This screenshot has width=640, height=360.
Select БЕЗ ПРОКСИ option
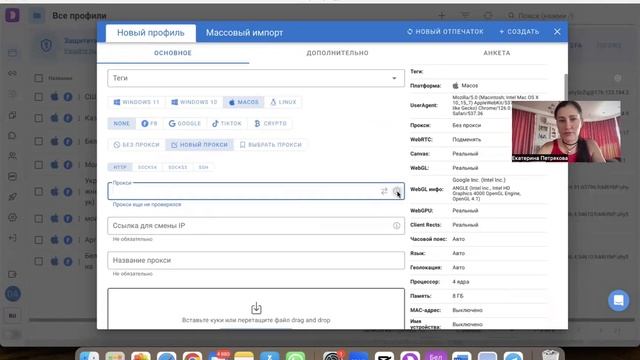[136, 144]
